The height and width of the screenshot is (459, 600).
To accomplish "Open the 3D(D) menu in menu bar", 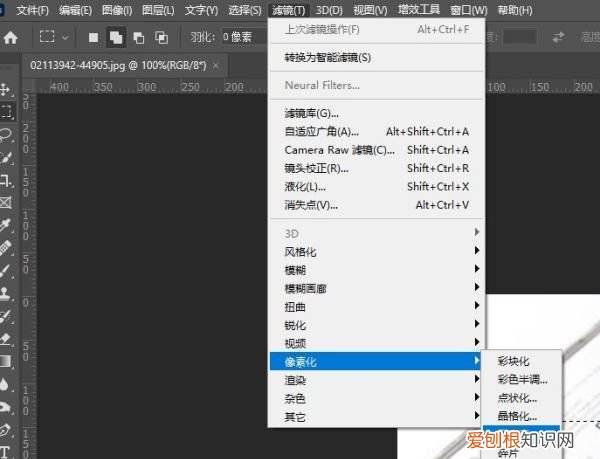I will tap(329, 10).
